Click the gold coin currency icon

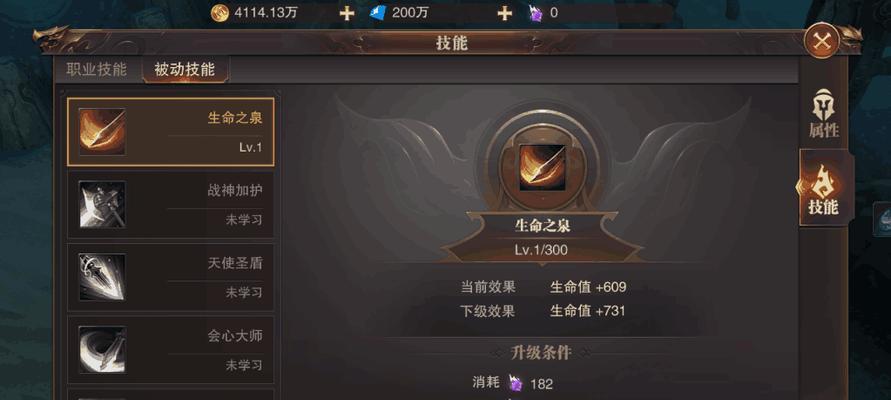[x=219, y=13]
